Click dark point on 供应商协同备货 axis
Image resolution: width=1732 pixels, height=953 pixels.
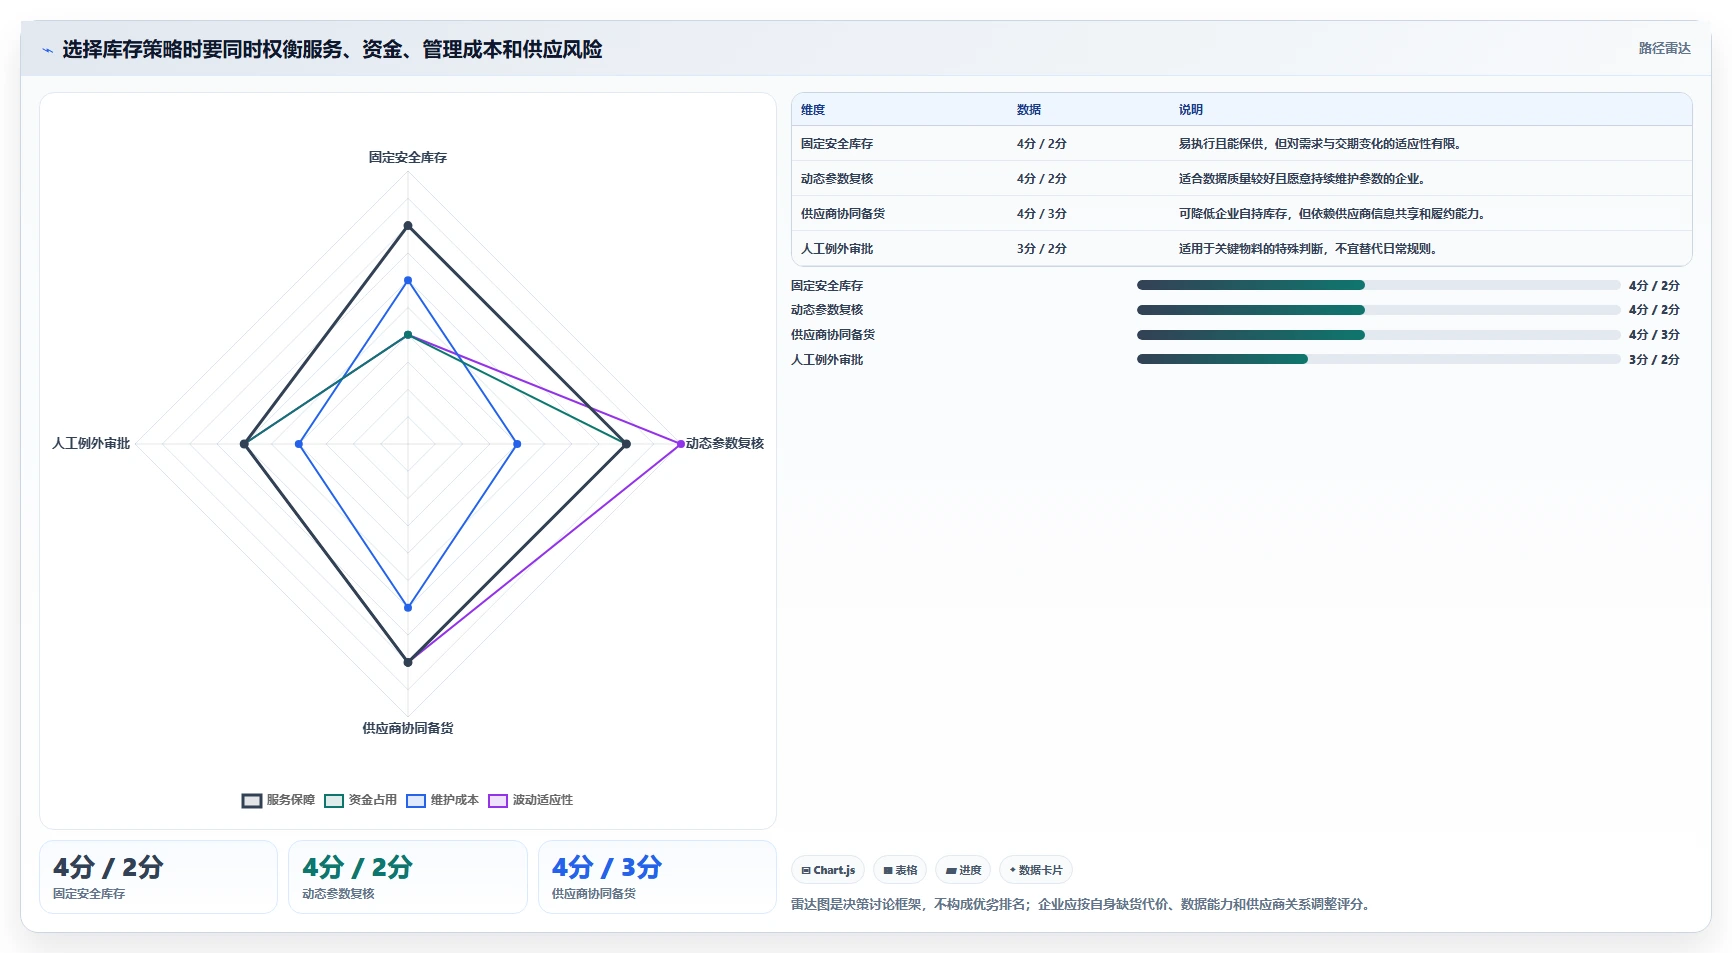pyautogui.click(x=408, y=662)
